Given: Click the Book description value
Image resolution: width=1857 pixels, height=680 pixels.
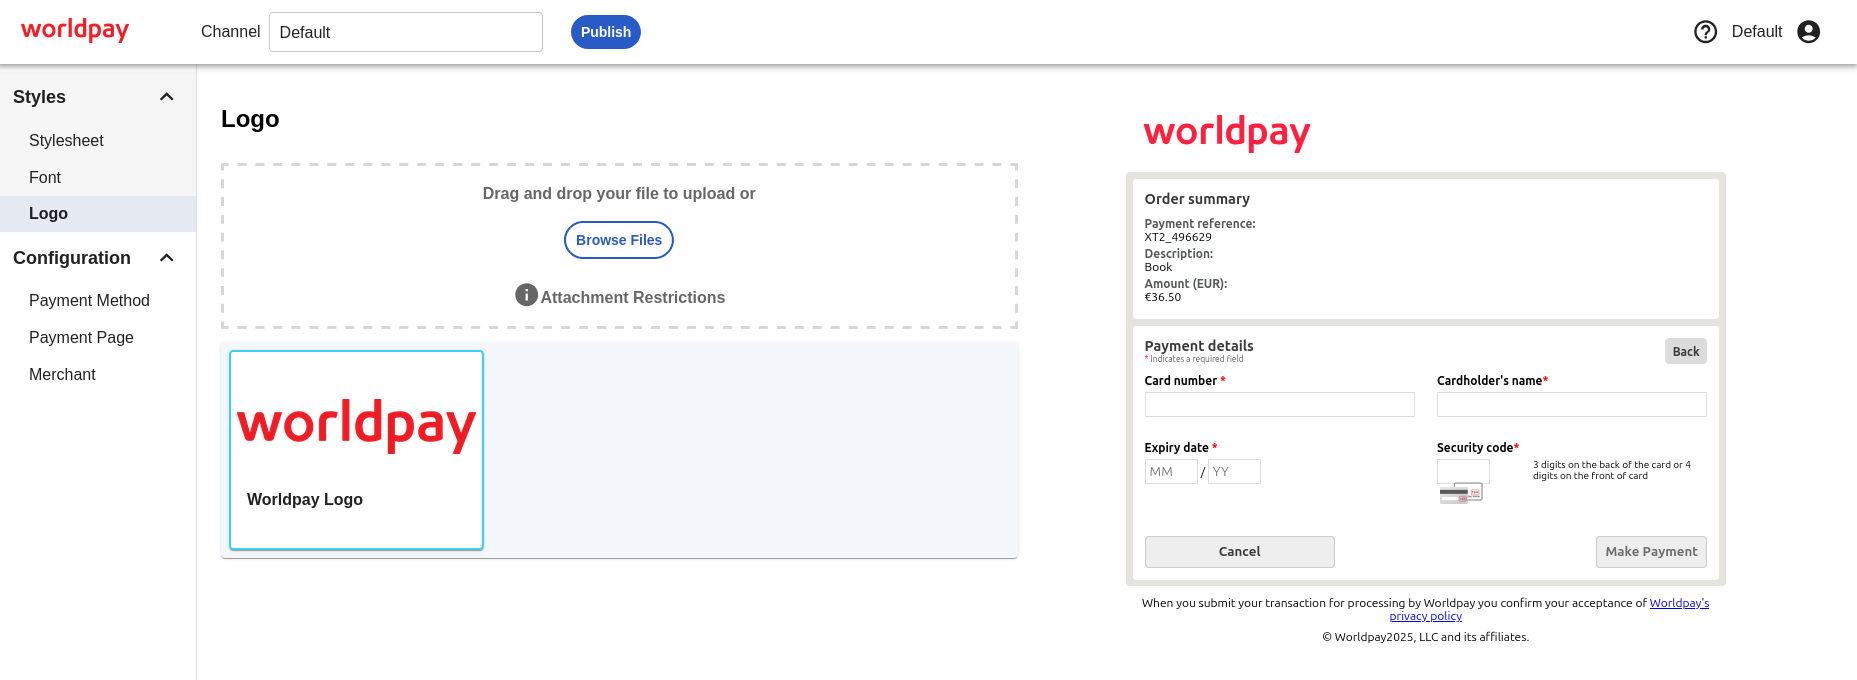Looking at the screenshot, I should click(x=1158, y=267).
